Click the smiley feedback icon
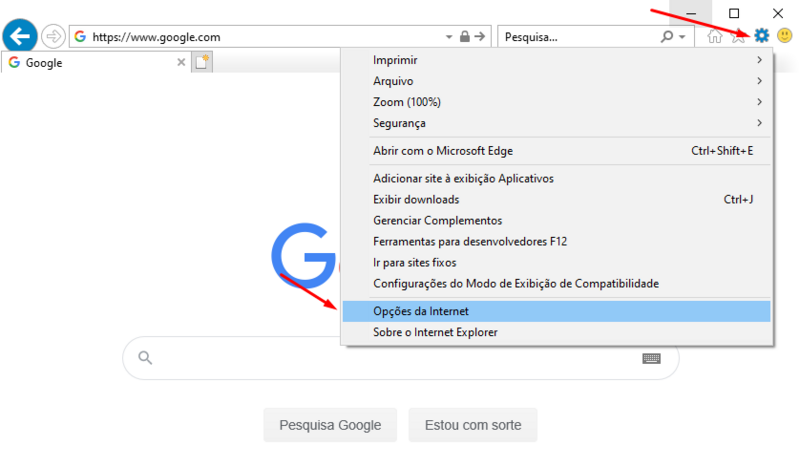 point(784,36)
